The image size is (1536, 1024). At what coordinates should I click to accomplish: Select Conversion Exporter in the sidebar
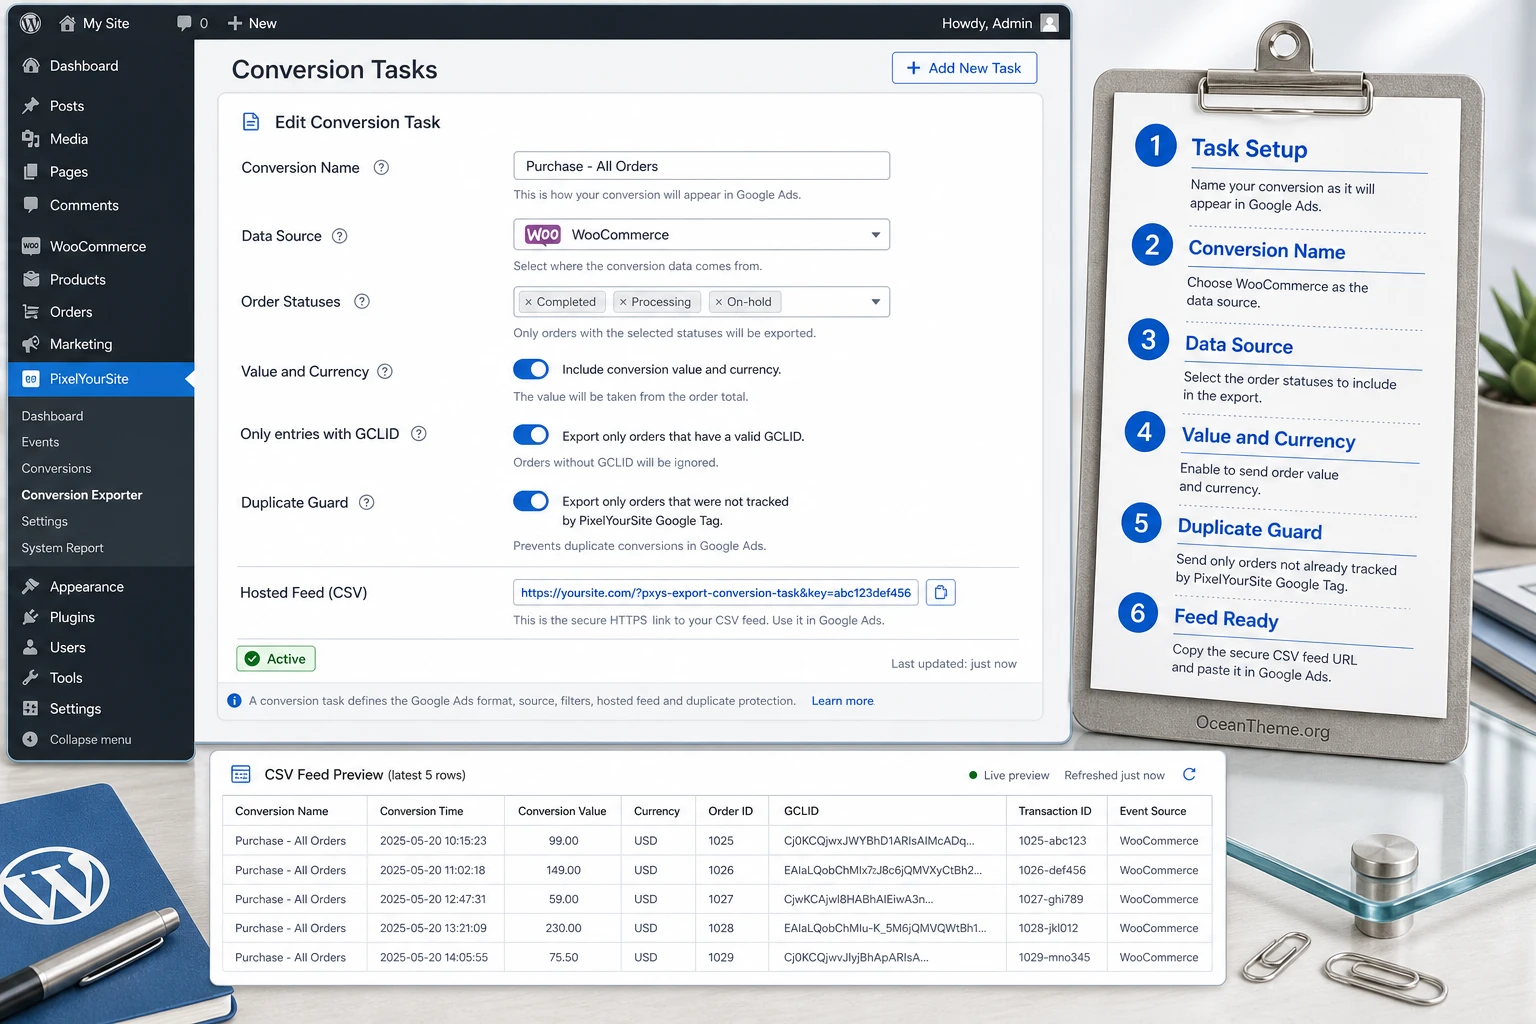click(82, 495)
